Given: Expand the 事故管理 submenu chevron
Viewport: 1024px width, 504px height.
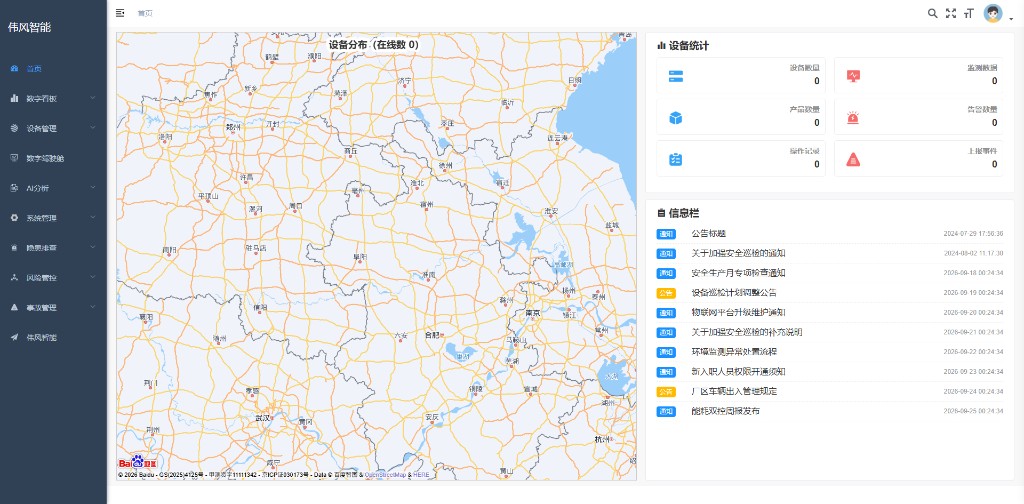Looking at the screenshot, I should point(93,307).
